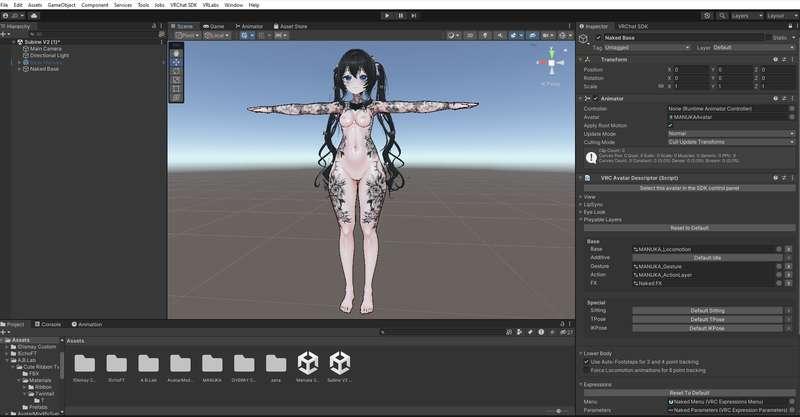The image size is (800, 417).
Task: Select the View (hand) tool in Scene
Action: click(x=176, y=53)
